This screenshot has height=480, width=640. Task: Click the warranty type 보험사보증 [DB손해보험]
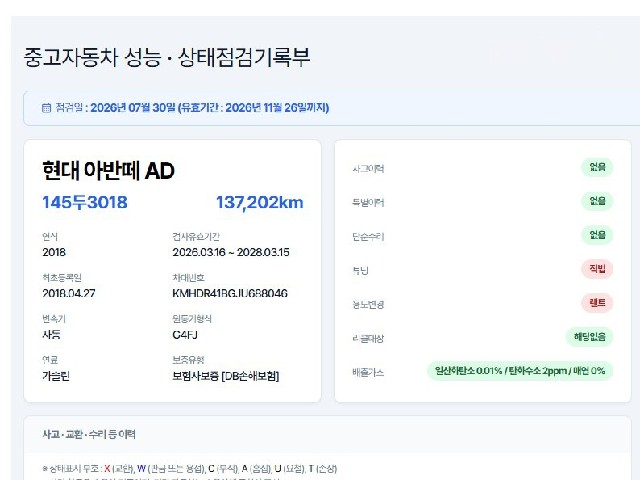226,376
